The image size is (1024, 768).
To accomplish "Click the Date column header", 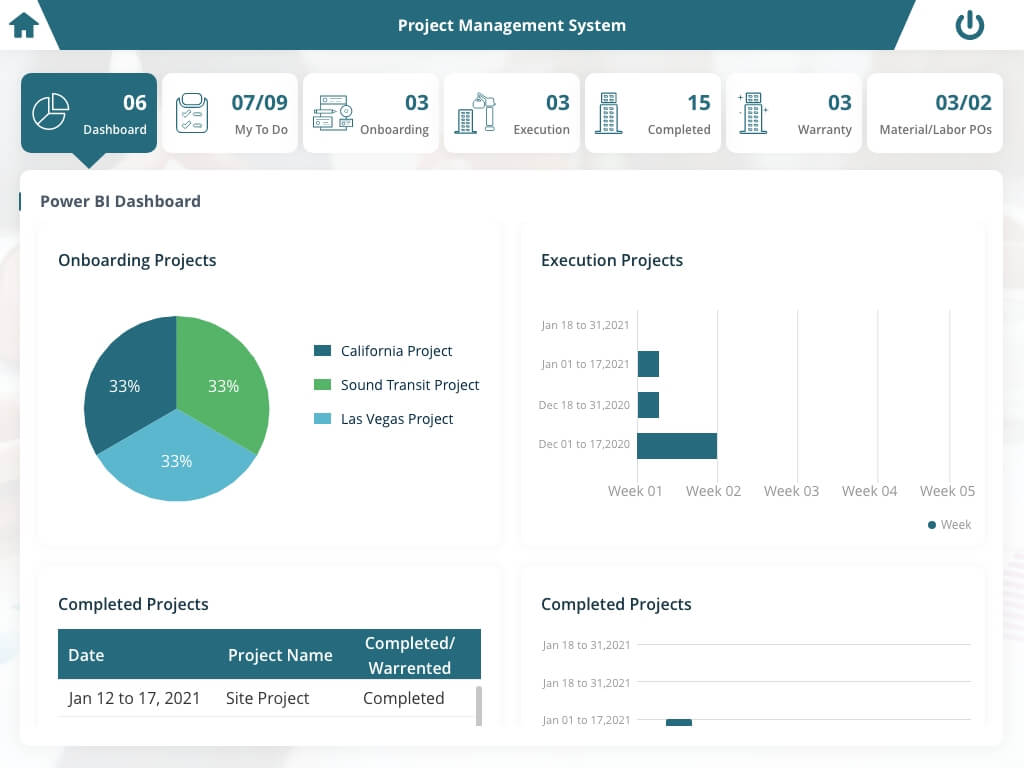I will pos(86,655).
